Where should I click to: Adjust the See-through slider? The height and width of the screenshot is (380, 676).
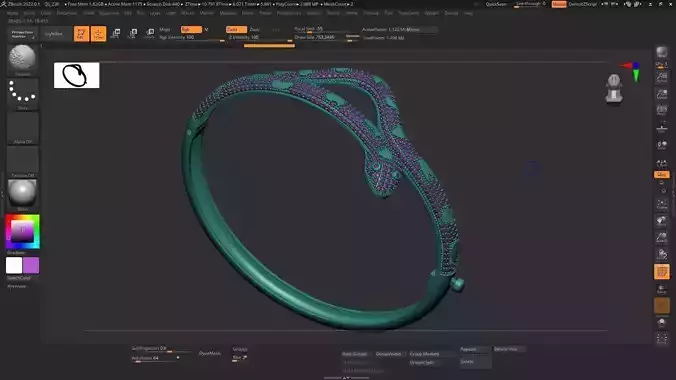(531, 4)
